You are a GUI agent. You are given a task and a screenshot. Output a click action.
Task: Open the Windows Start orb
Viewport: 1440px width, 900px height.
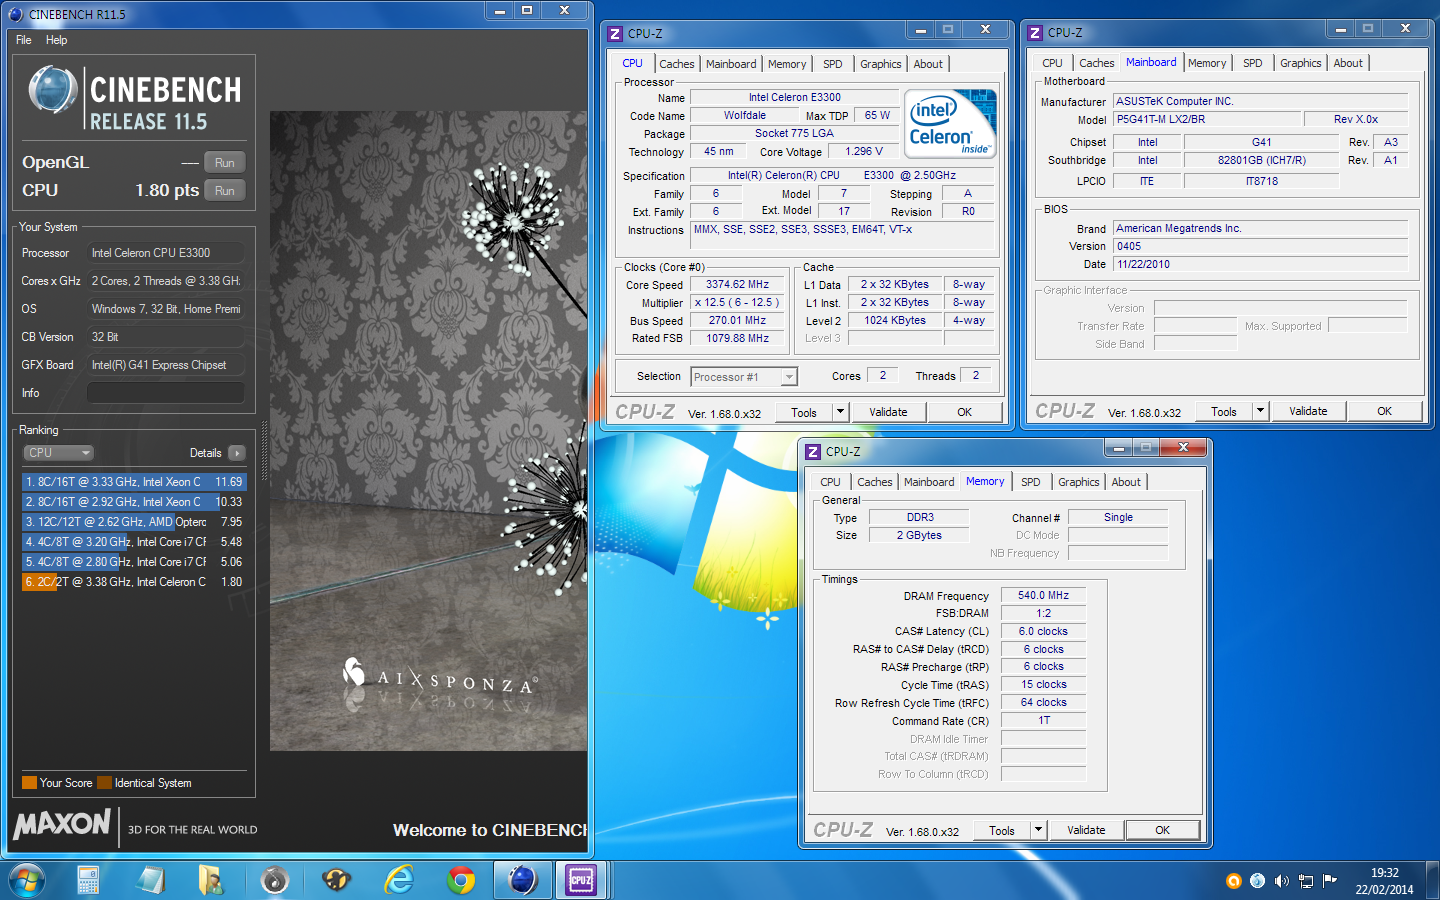coord(27,880)
